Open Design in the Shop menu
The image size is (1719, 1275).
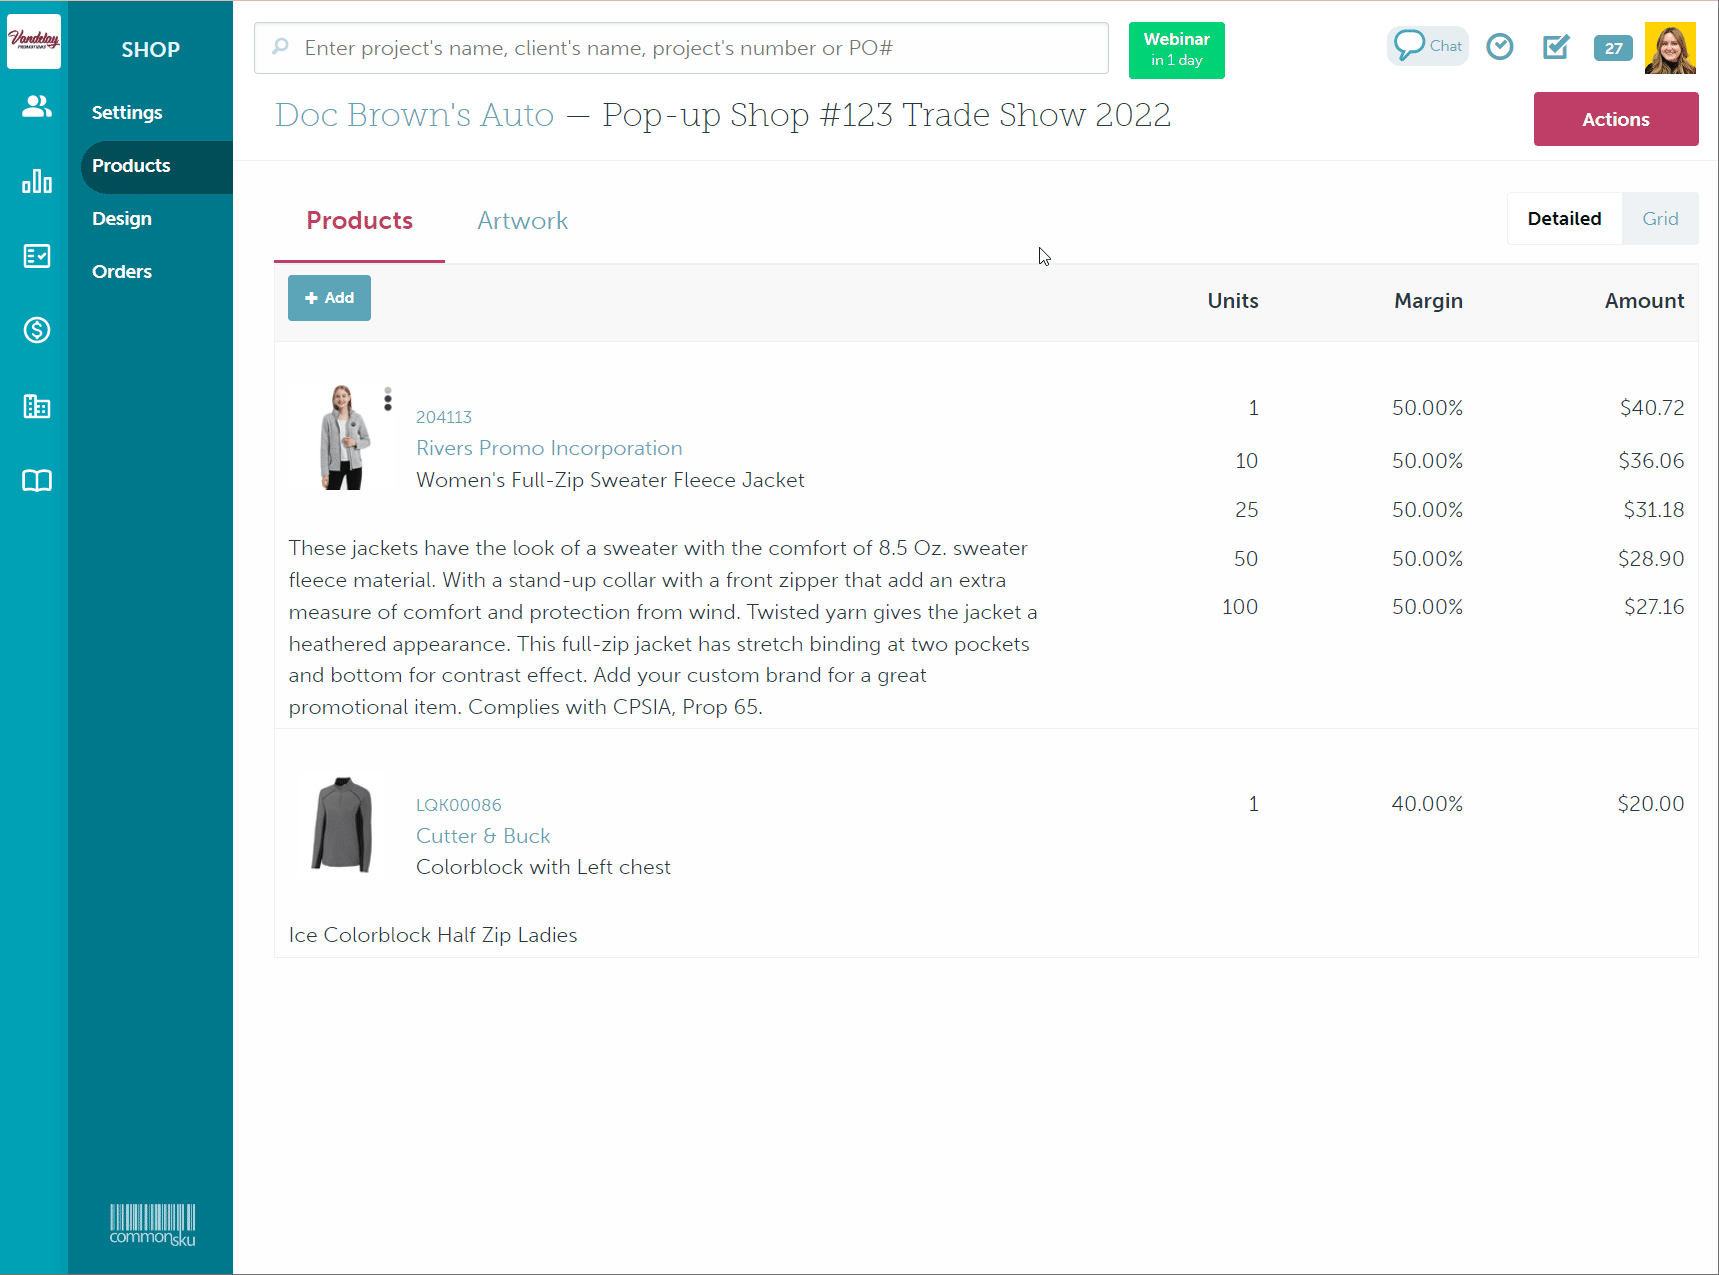pos(122,219)
